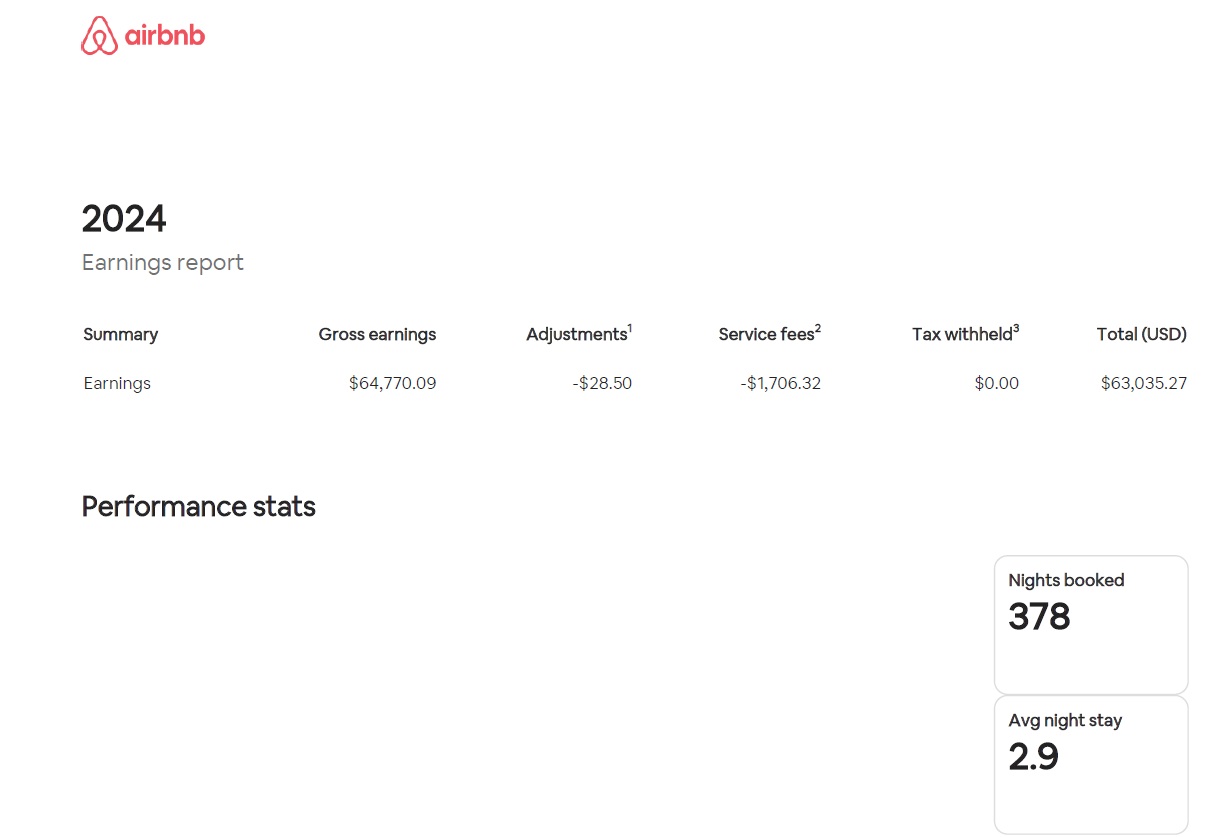This screenshot has height=837, width=1213.
Task: Click the -$28.50 adjustments value
Action: tap(602, 384)
